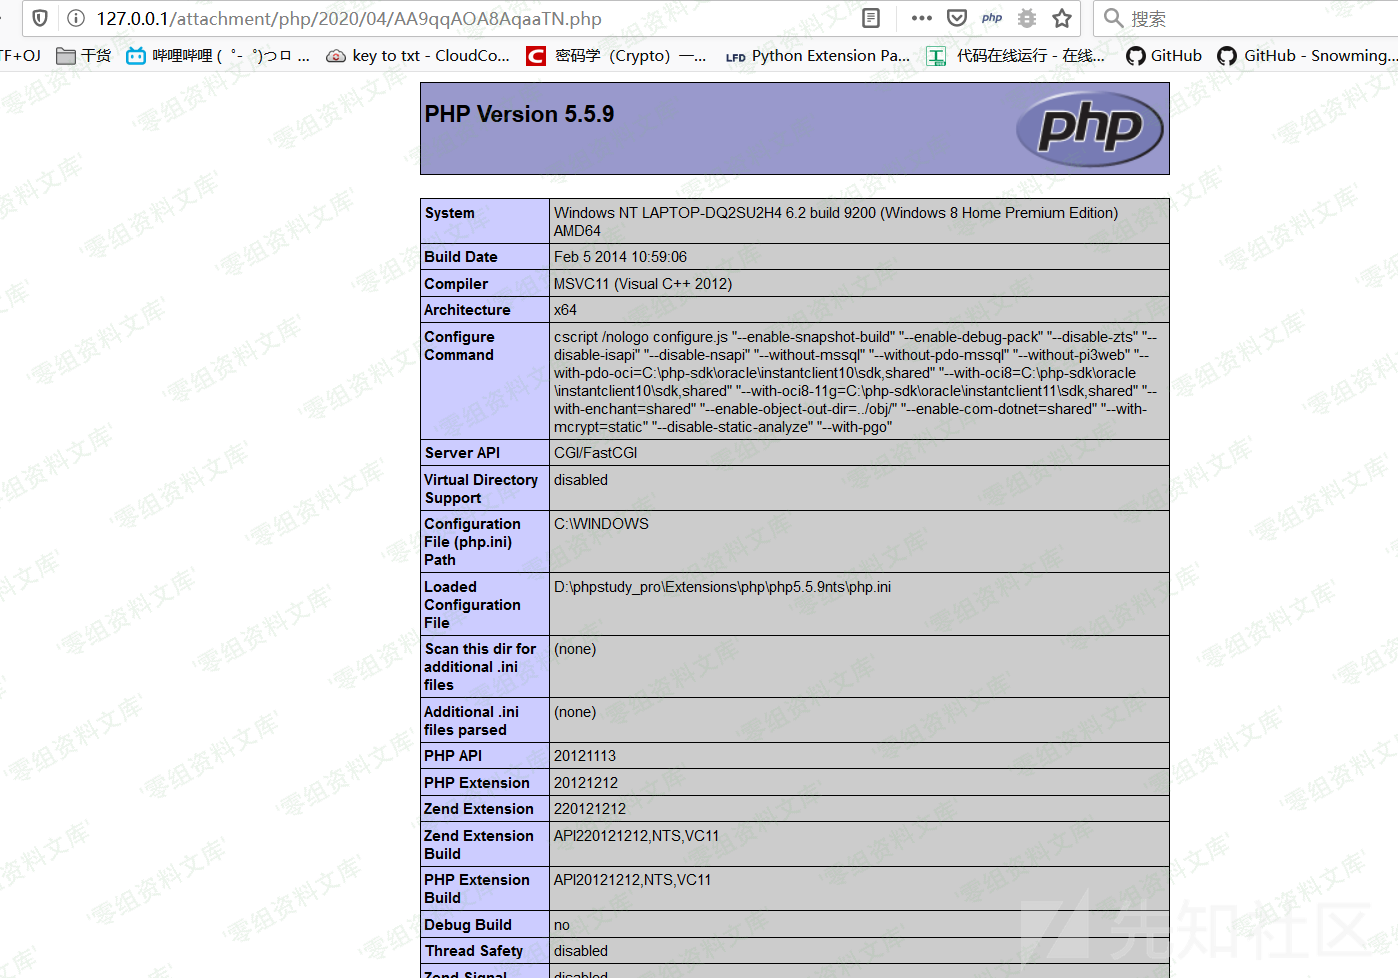Click the Build Date value Feb 5 2014

click(x=620, y=257)
